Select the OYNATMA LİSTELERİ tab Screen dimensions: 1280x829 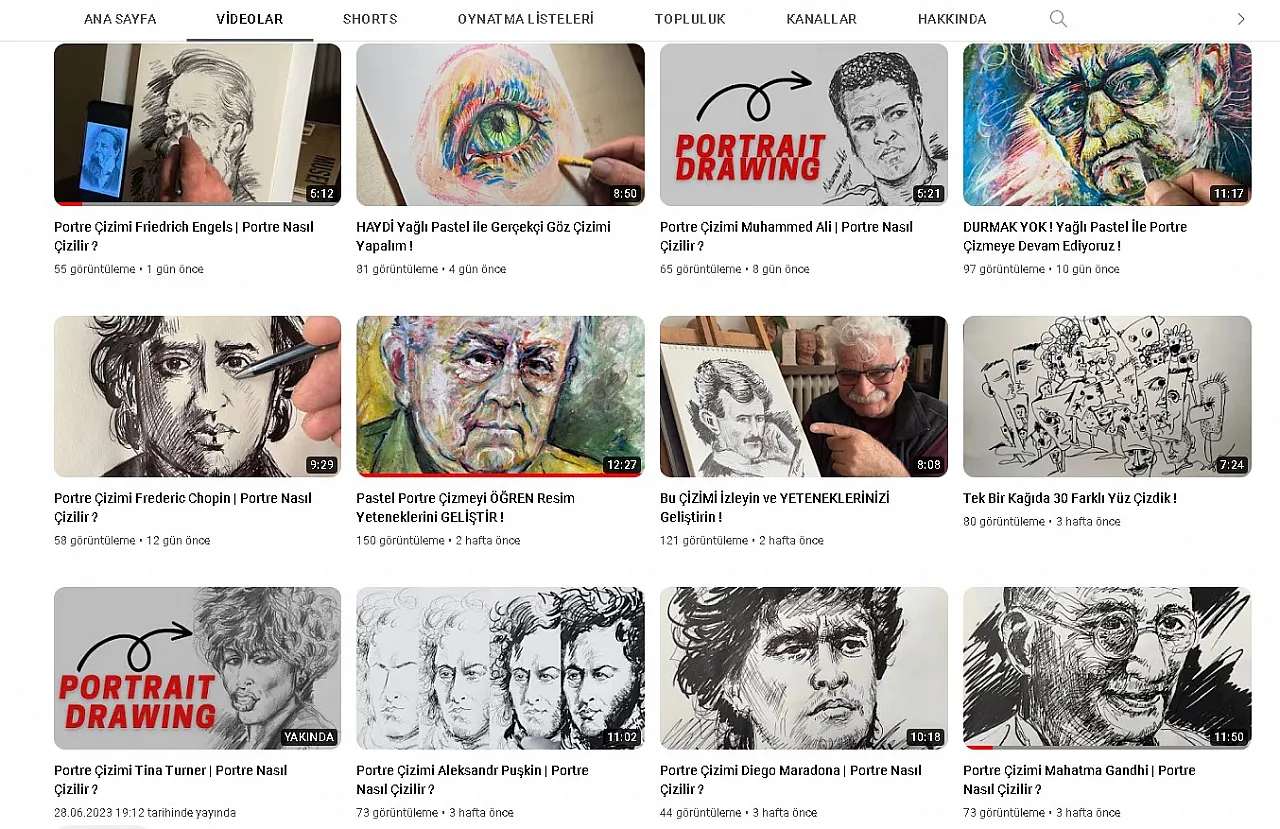[526, 19]
